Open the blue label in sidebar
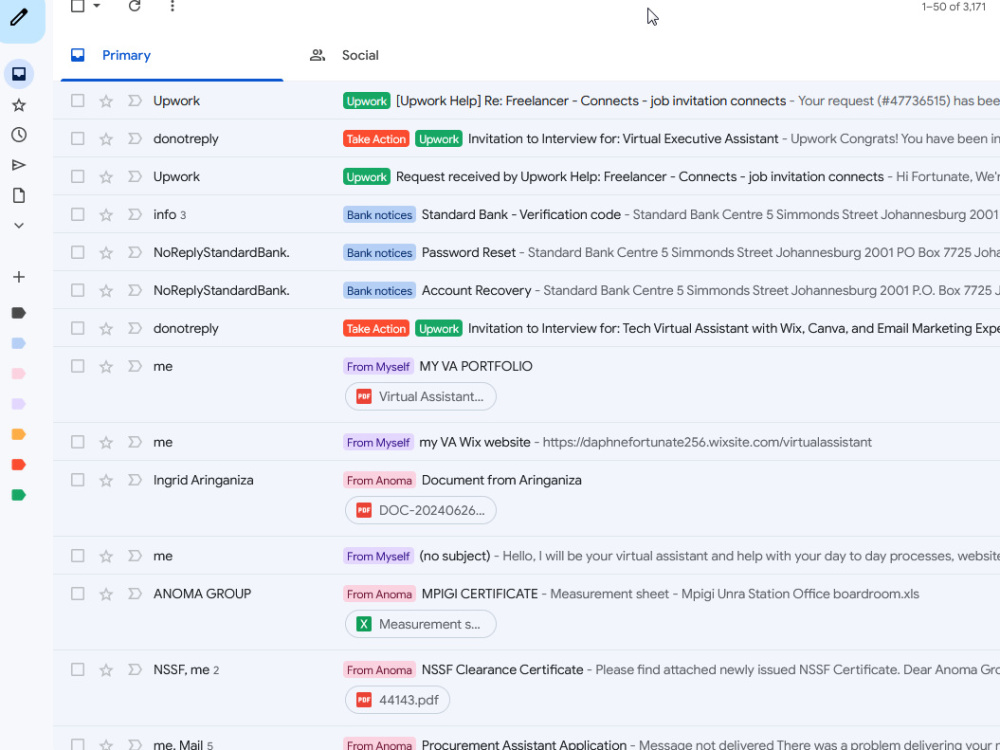1000x750 pixels. (x=18, y=343)
